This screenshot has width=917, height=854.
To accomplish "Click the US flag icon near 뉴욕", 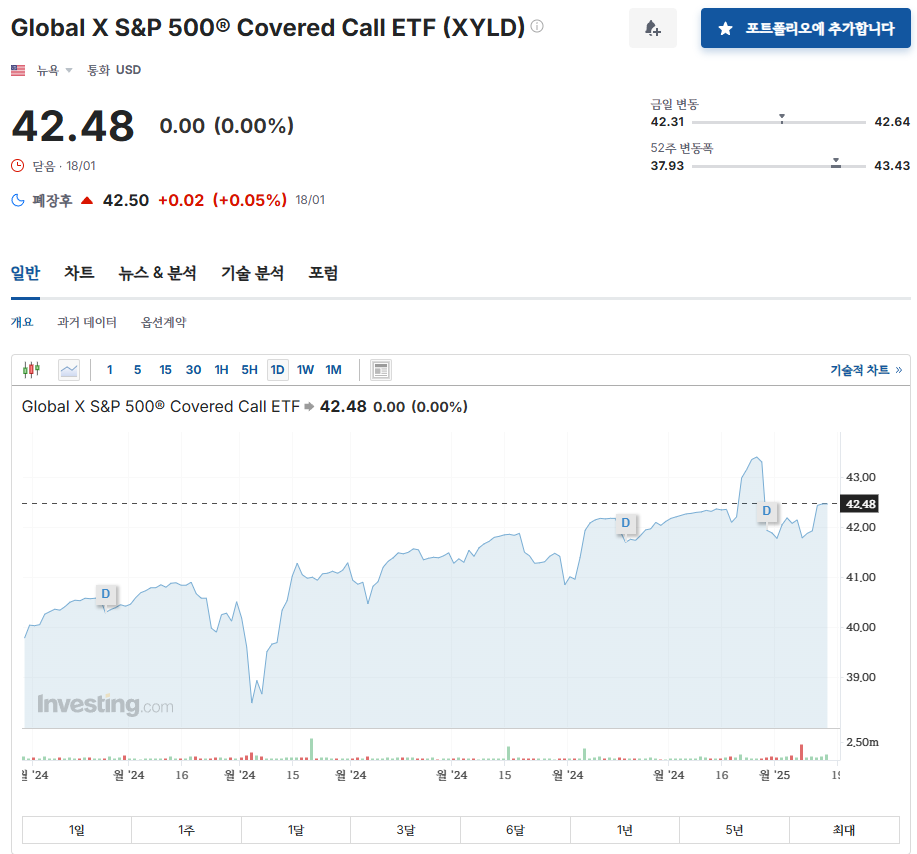I will click(18, 70).
